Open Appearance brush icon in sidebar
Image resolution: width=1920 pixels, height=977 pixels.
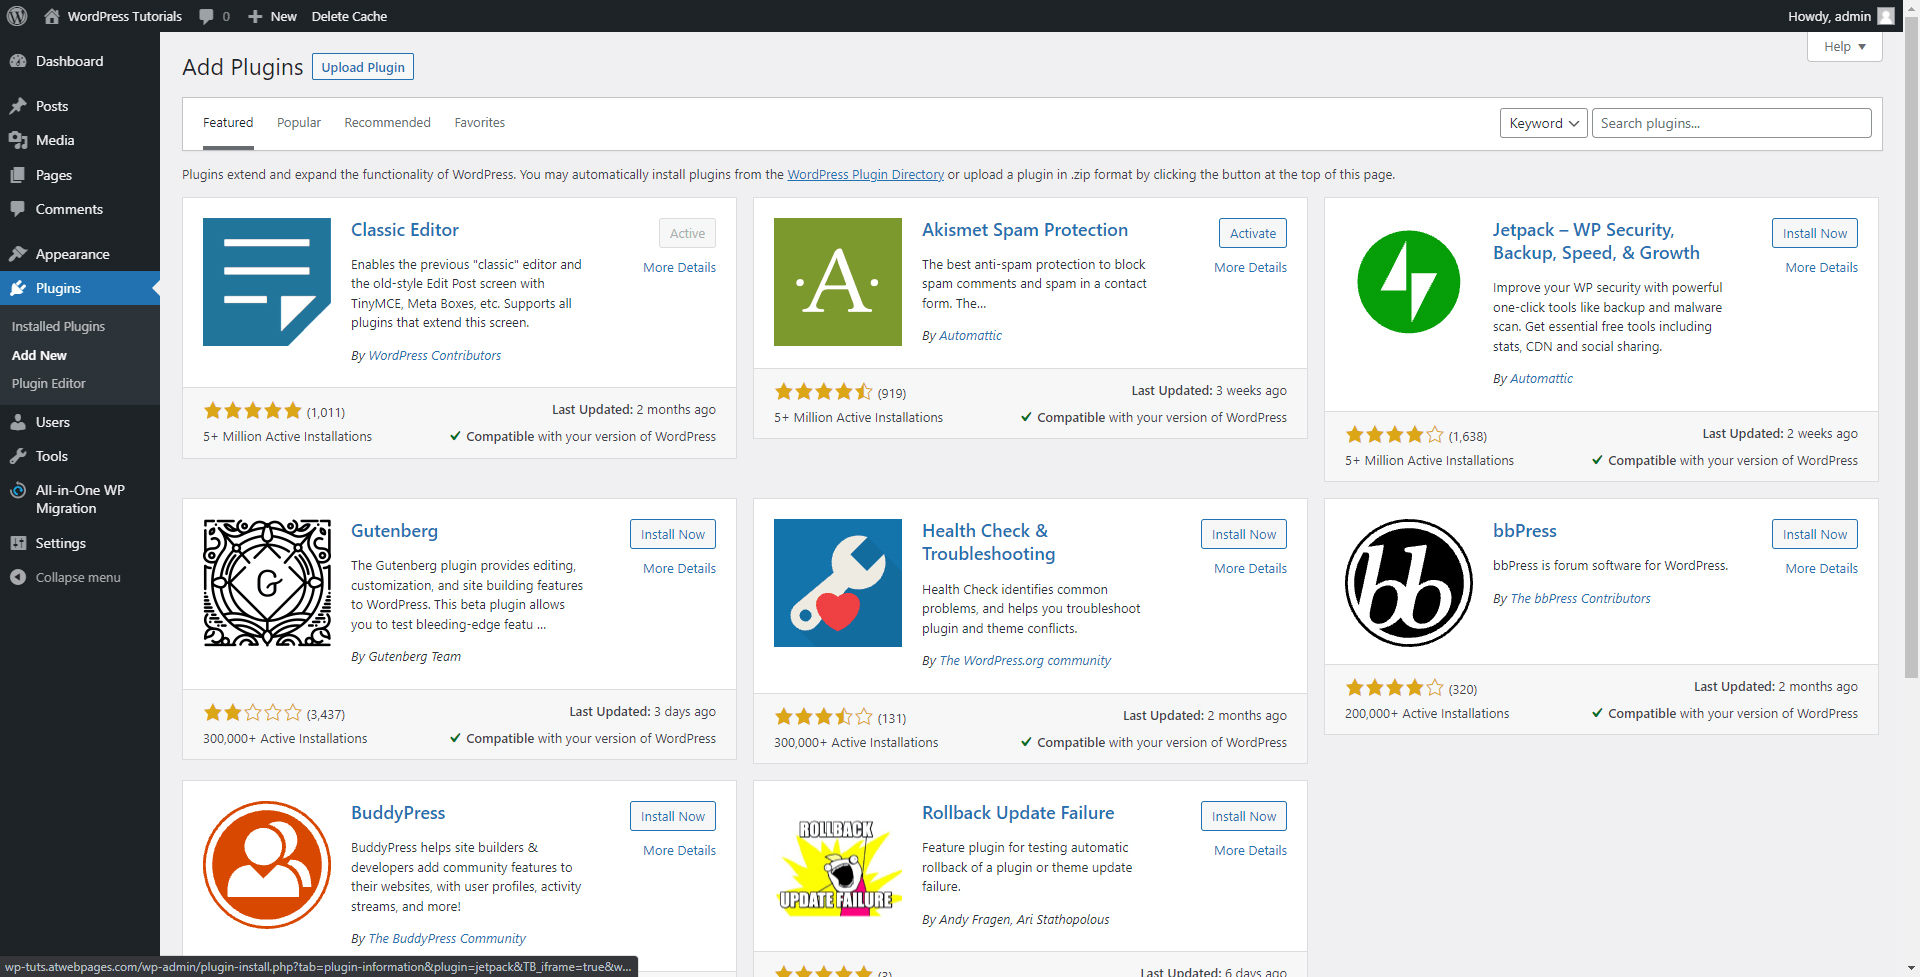[x=18, y=254]
